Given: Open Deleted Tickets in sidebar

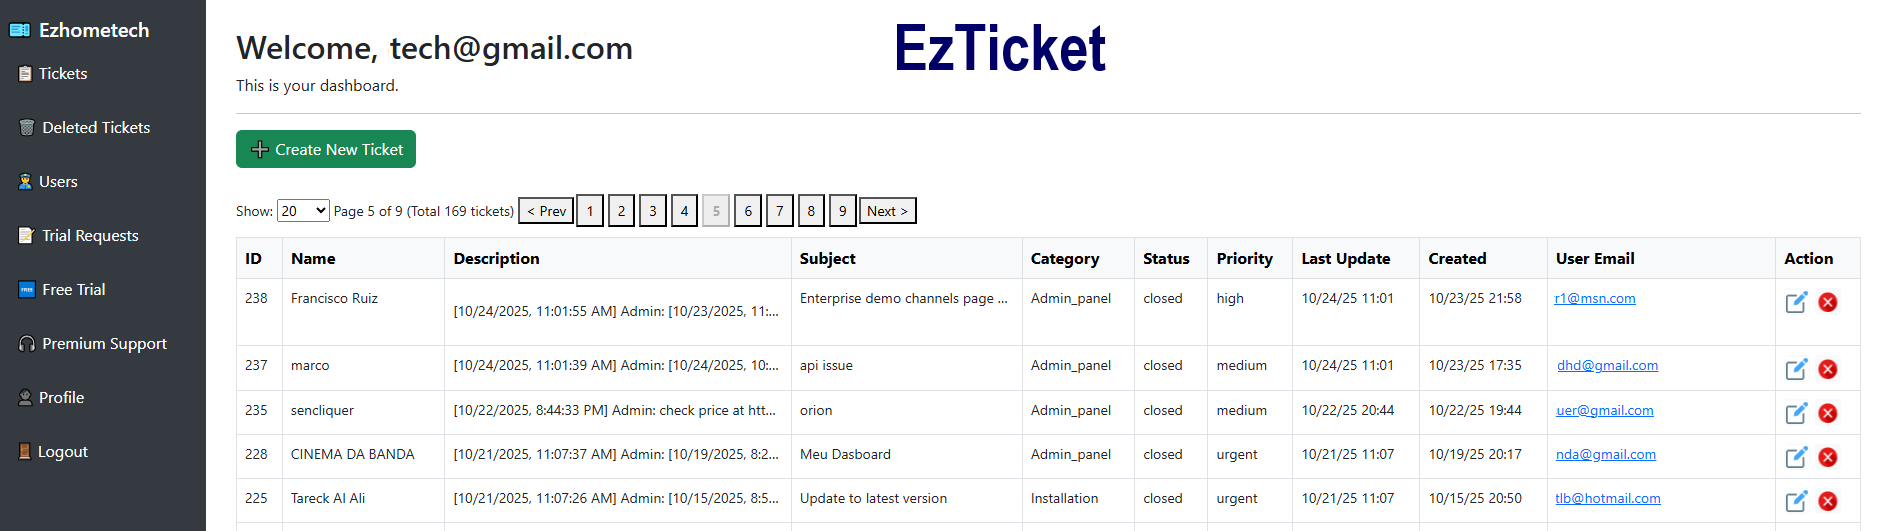Looking at the screenshot, I should pyautogui.click(x=95, y=128).
